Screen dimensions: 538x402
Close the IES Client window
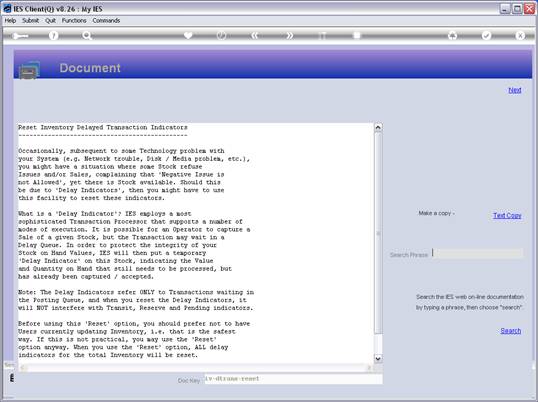(529, 9)
